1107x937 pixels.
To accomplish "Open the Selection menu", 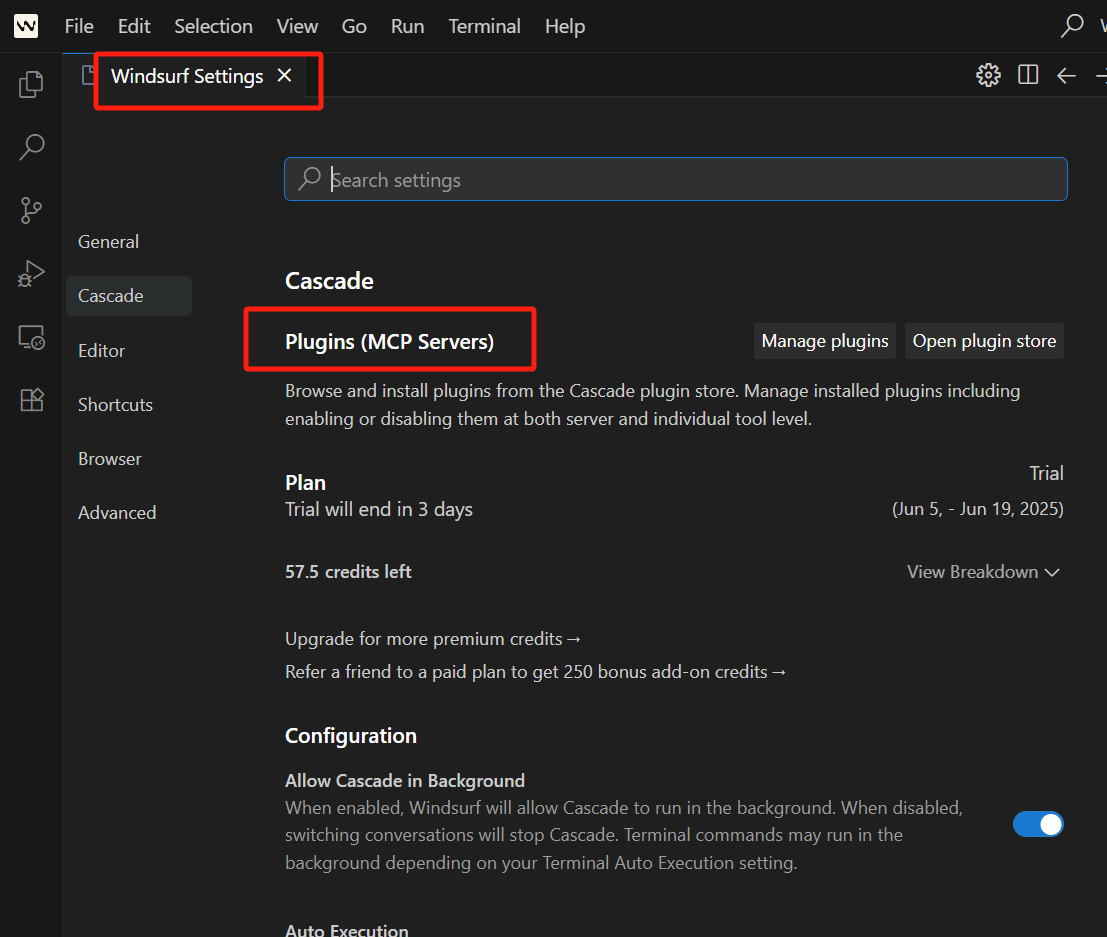I will point(213,26).
